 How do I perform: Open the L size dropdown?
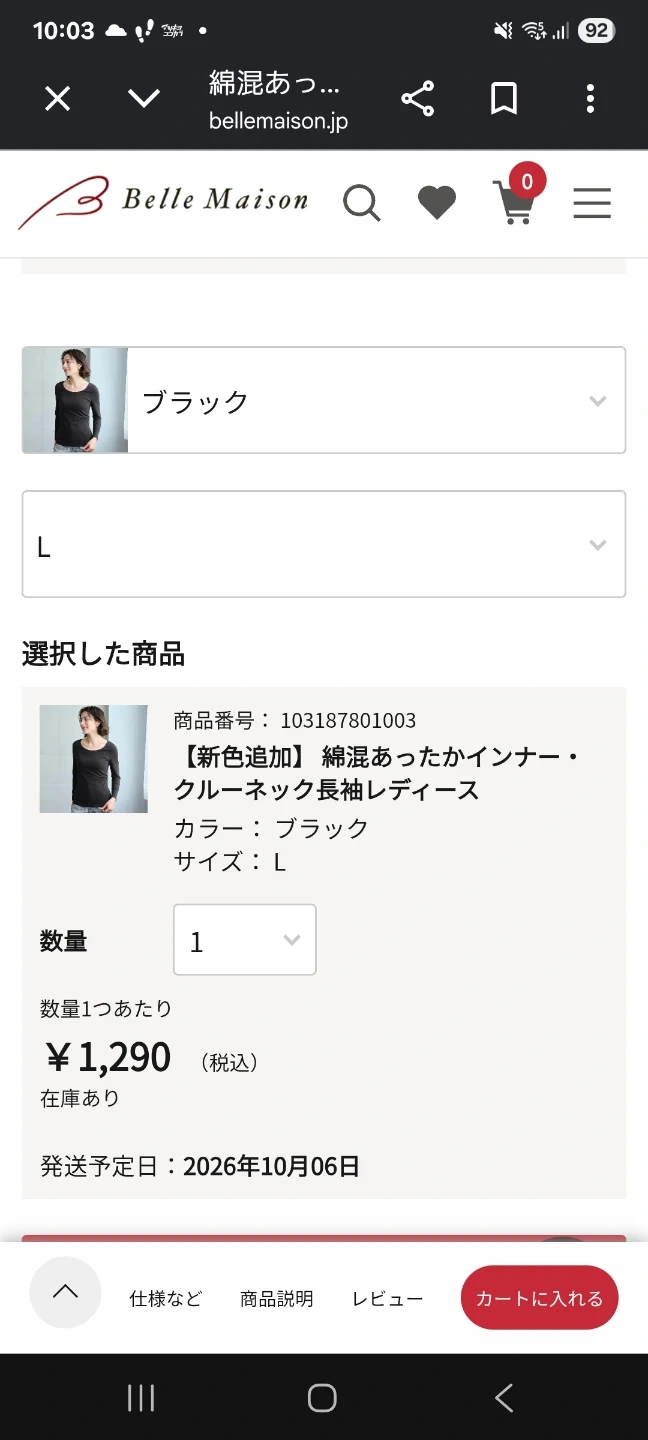pos(324,544)
